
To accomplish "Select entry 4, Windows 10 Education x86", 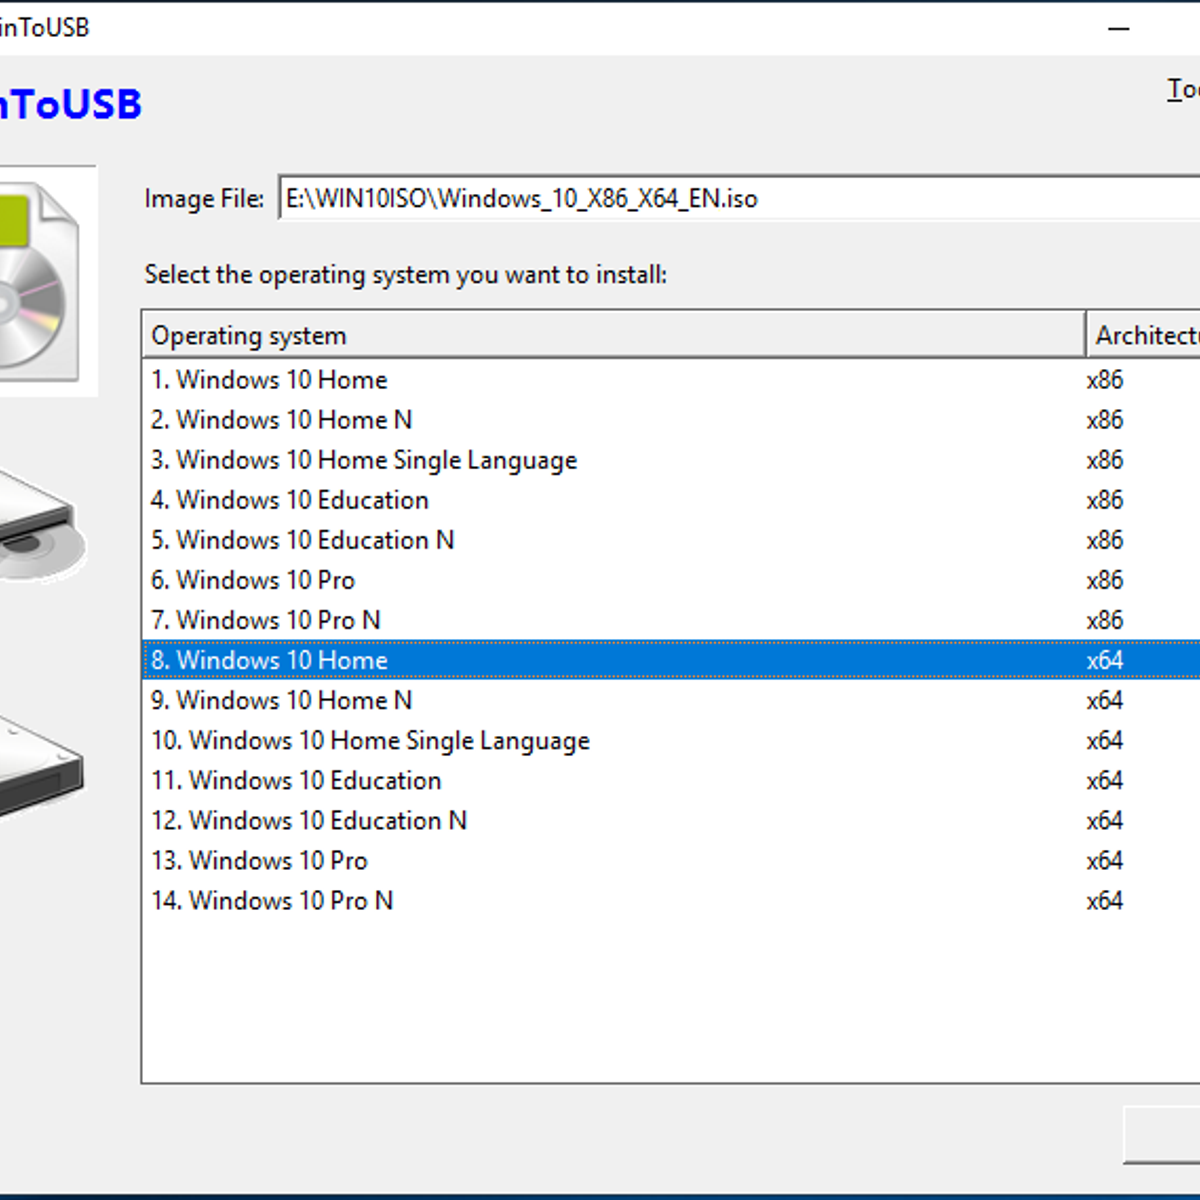I will pyautogui.click(x=290, y=500).
